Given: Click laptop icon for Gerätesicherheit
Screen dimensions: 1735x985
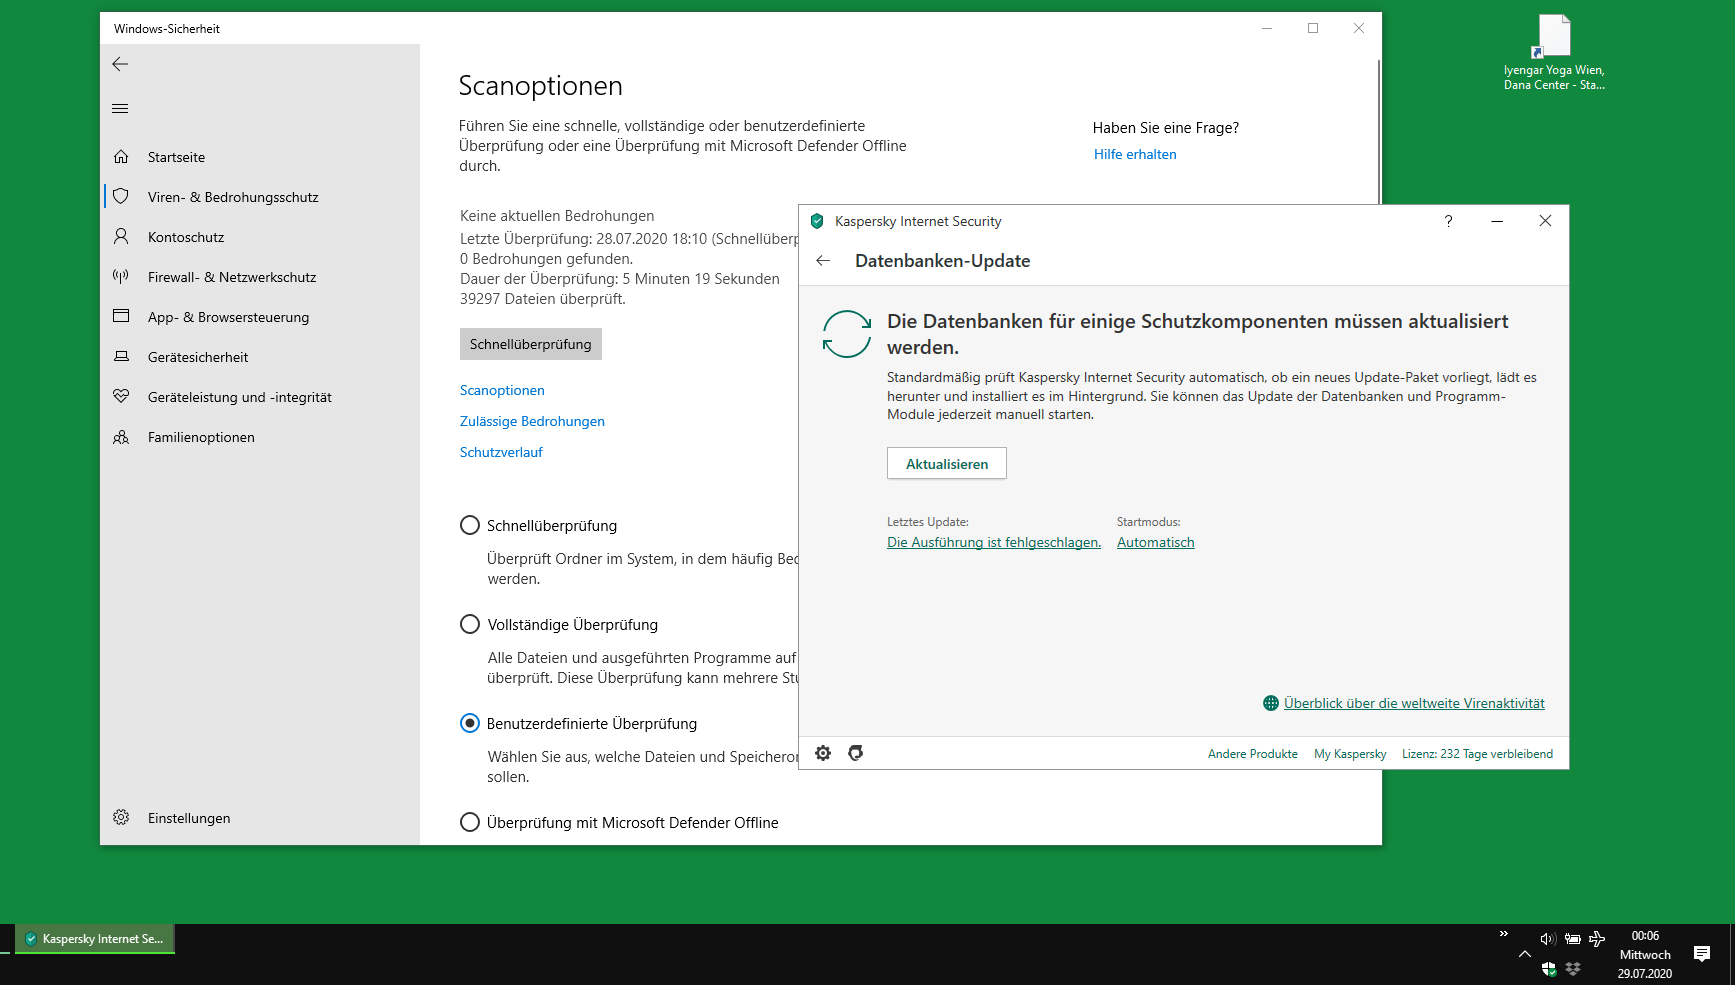Looking at the screenshot, I should coord(121,356).
